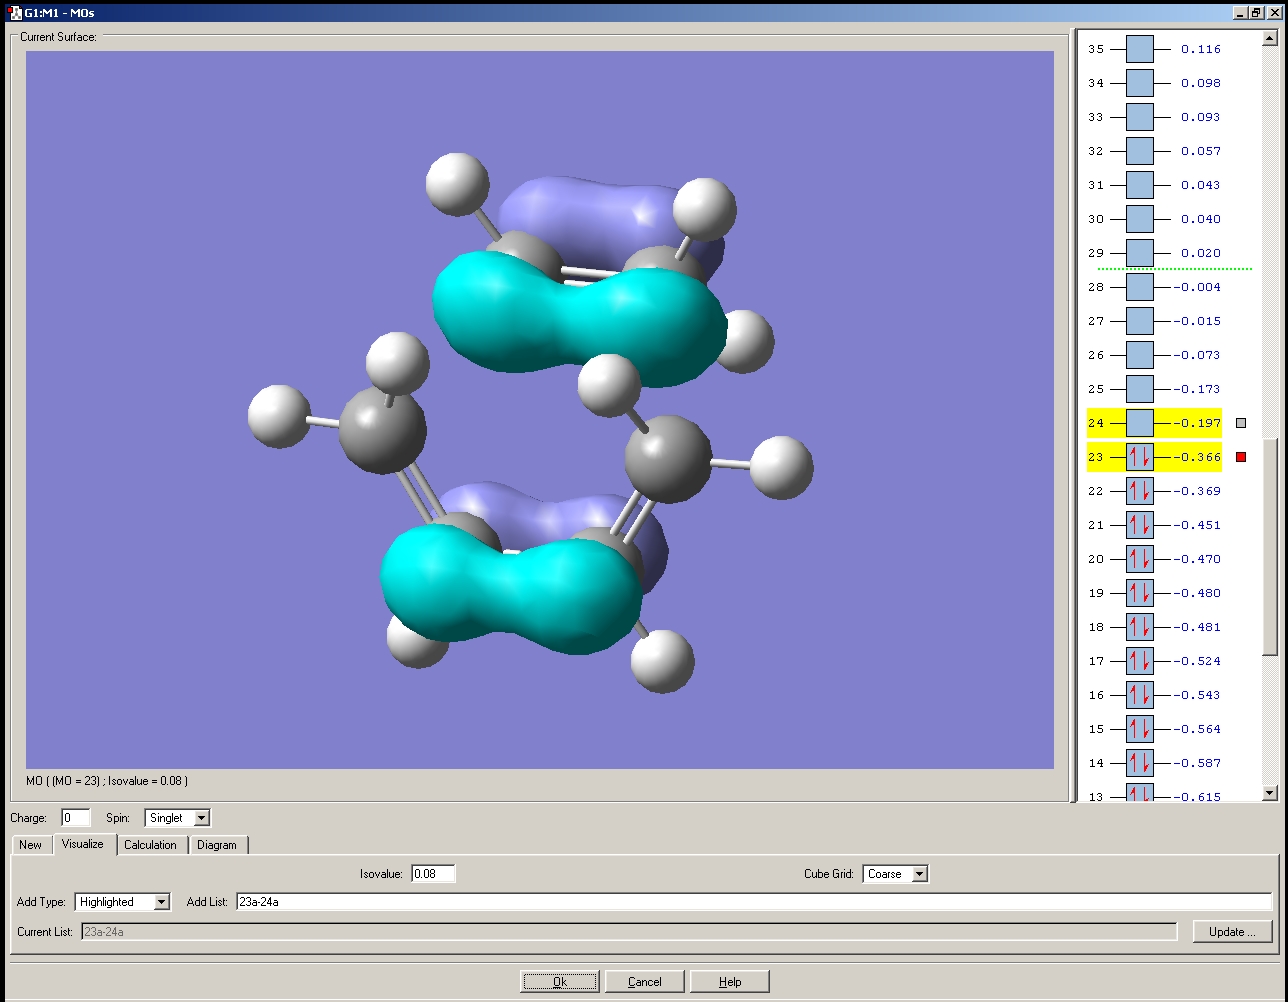Switch to the Calculation tab

150,845
